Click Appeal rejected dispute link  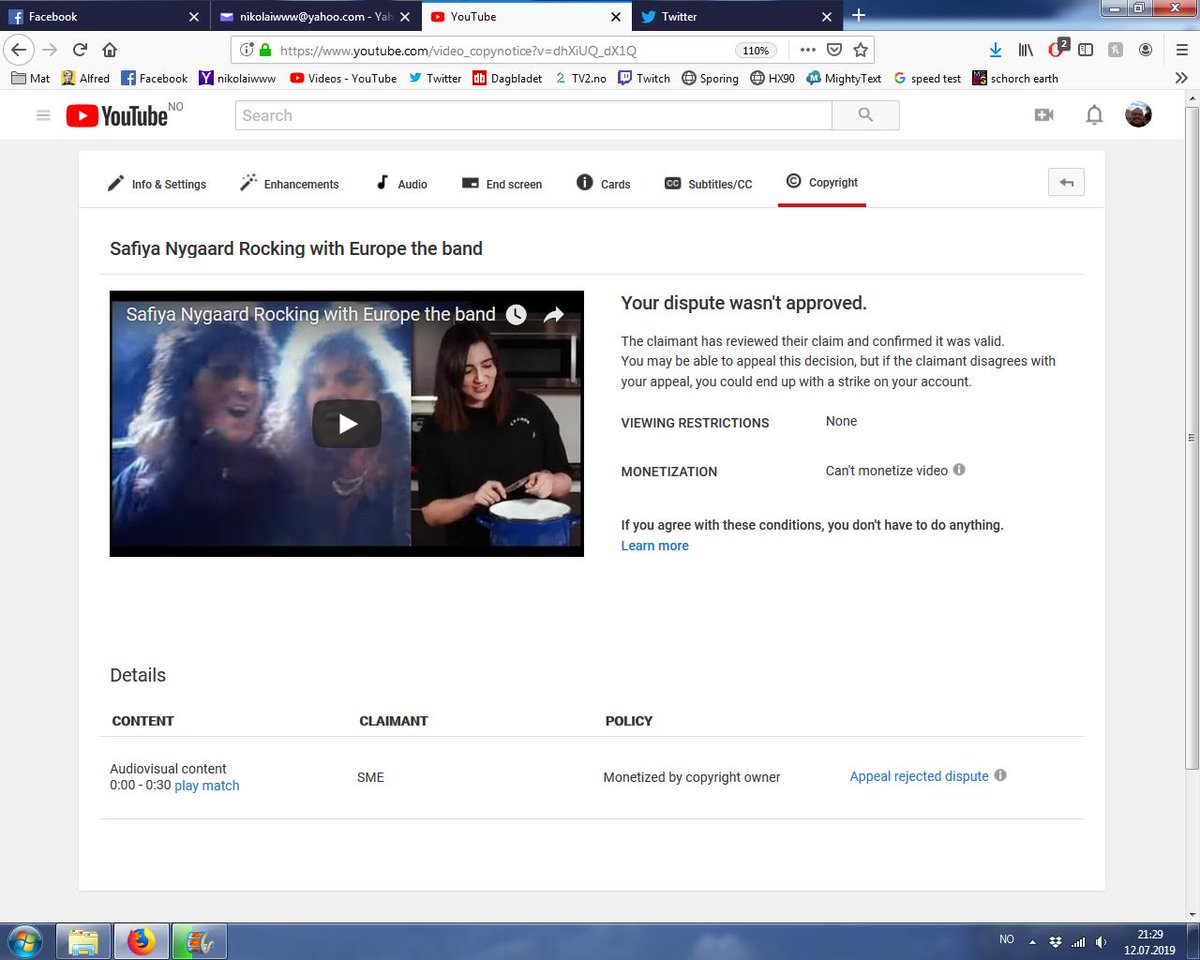point(919,776)
